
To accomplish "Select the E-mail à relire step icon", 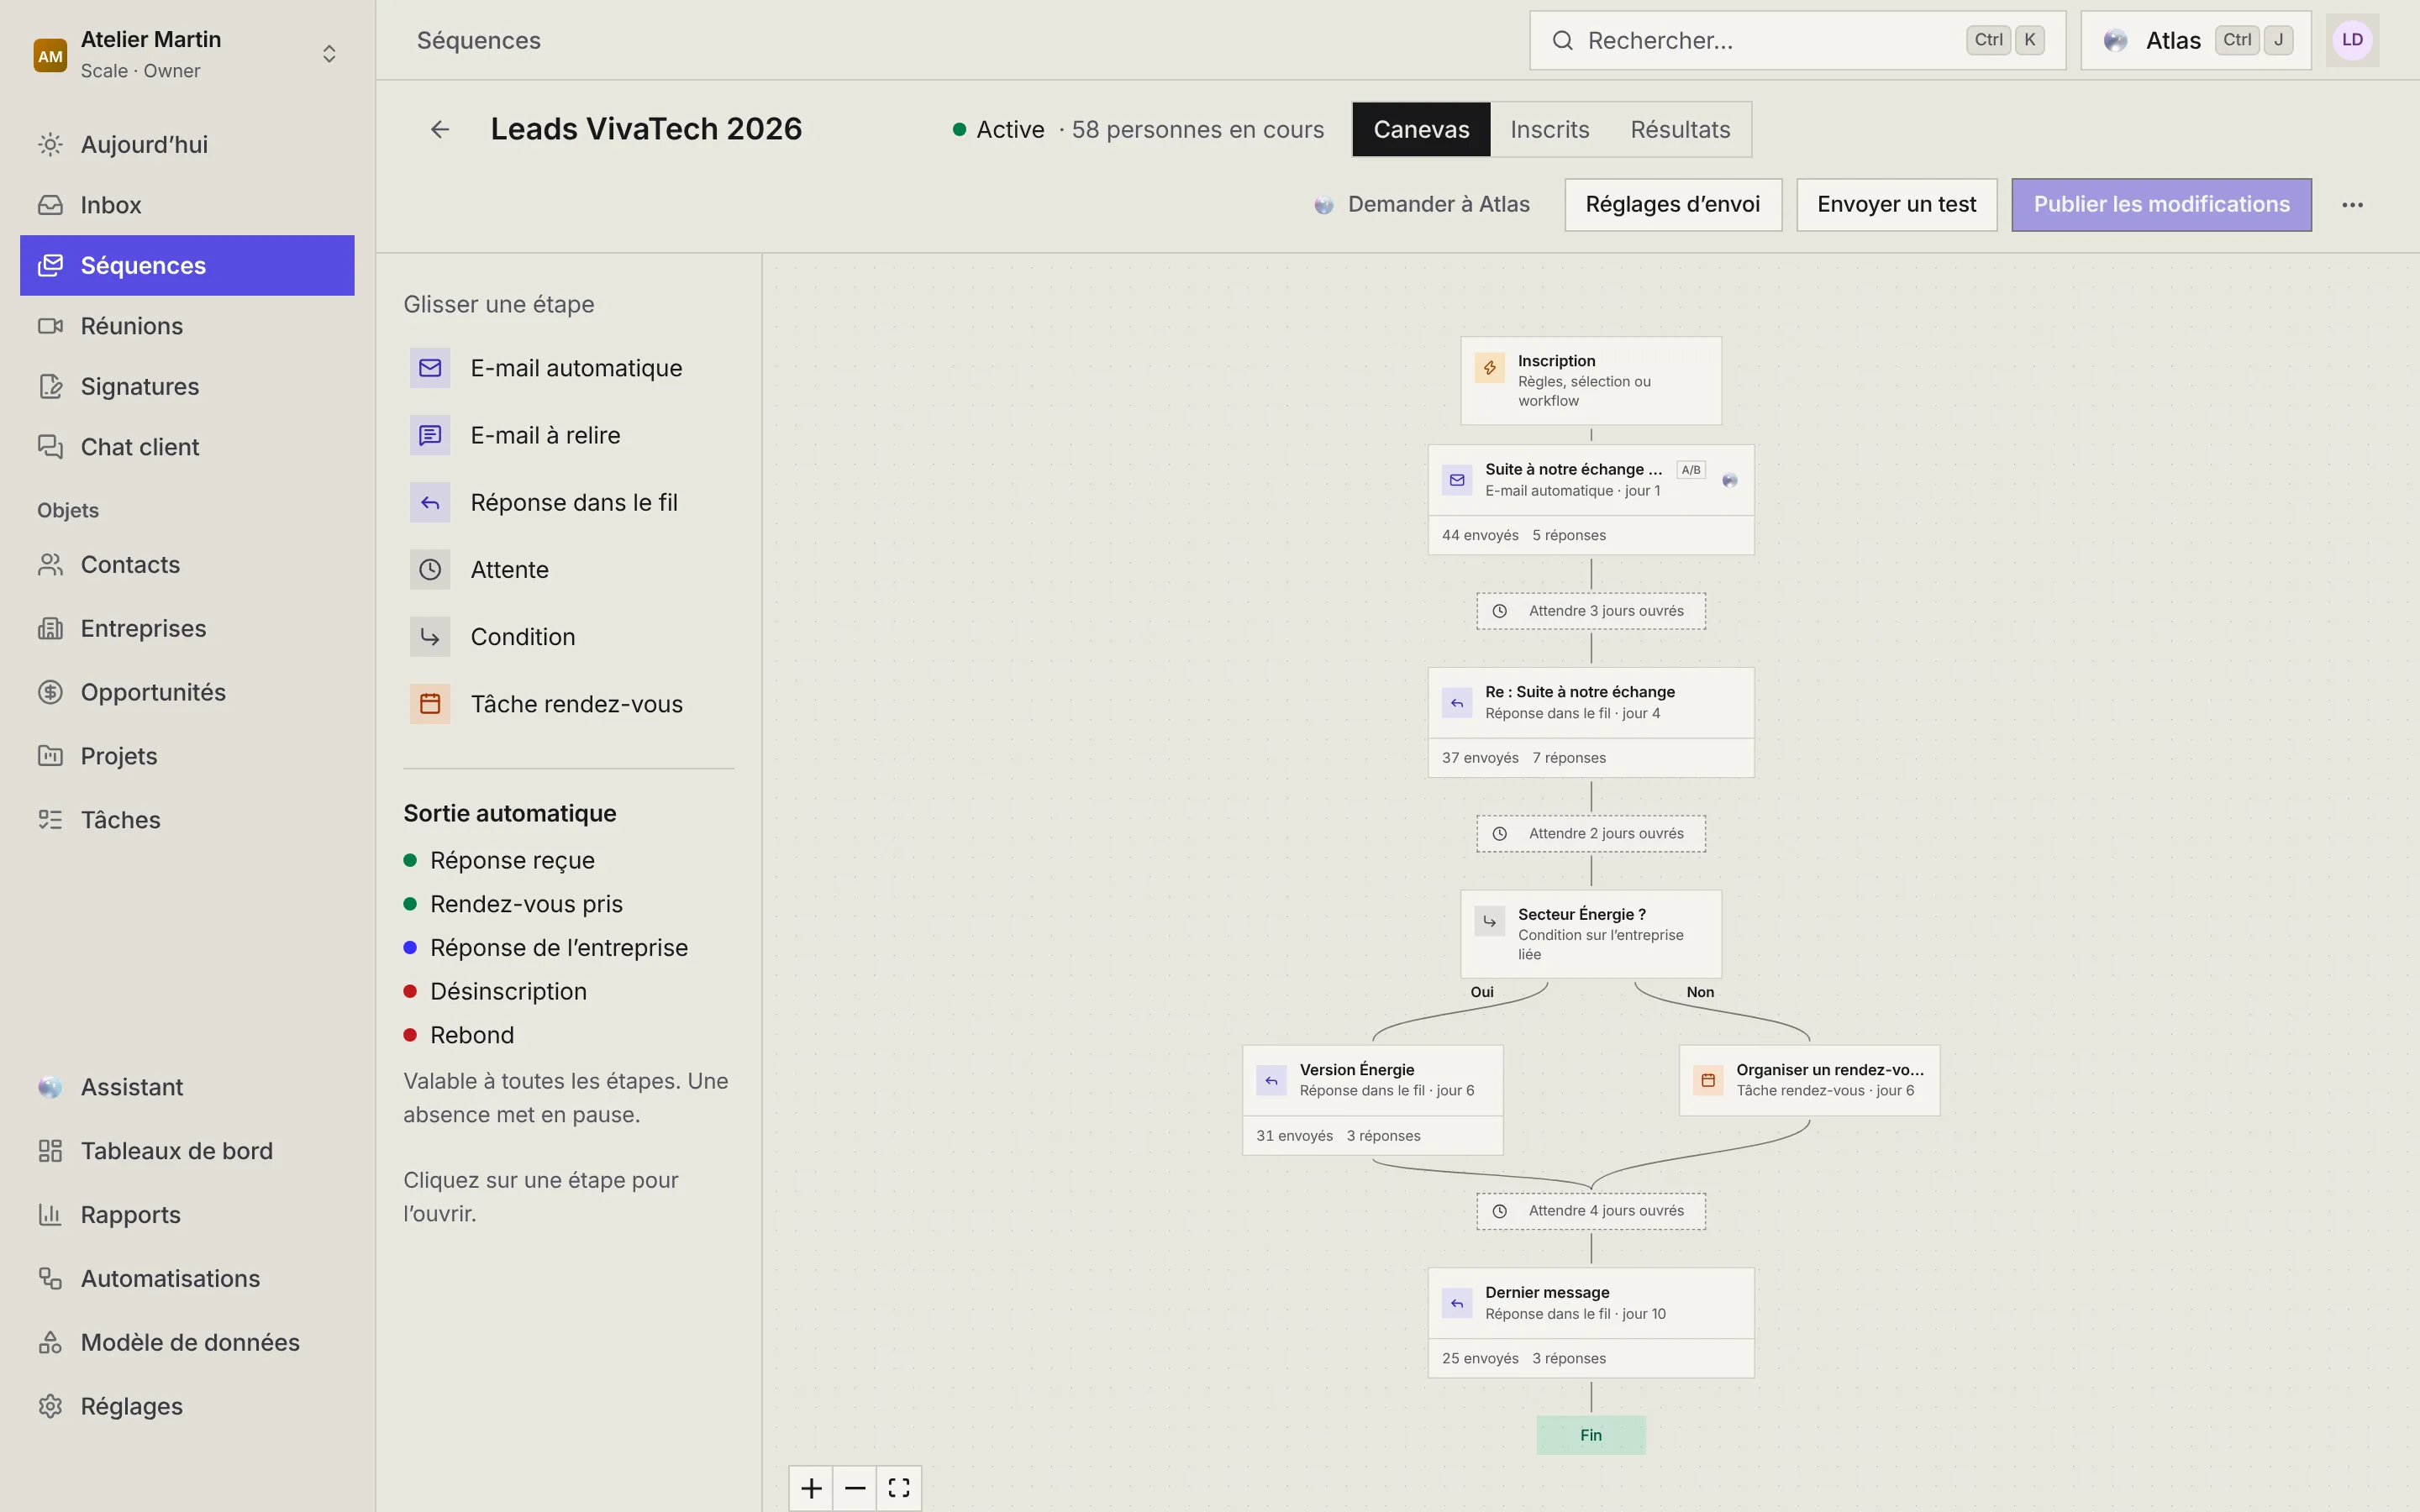I will (x=430, y=435).
